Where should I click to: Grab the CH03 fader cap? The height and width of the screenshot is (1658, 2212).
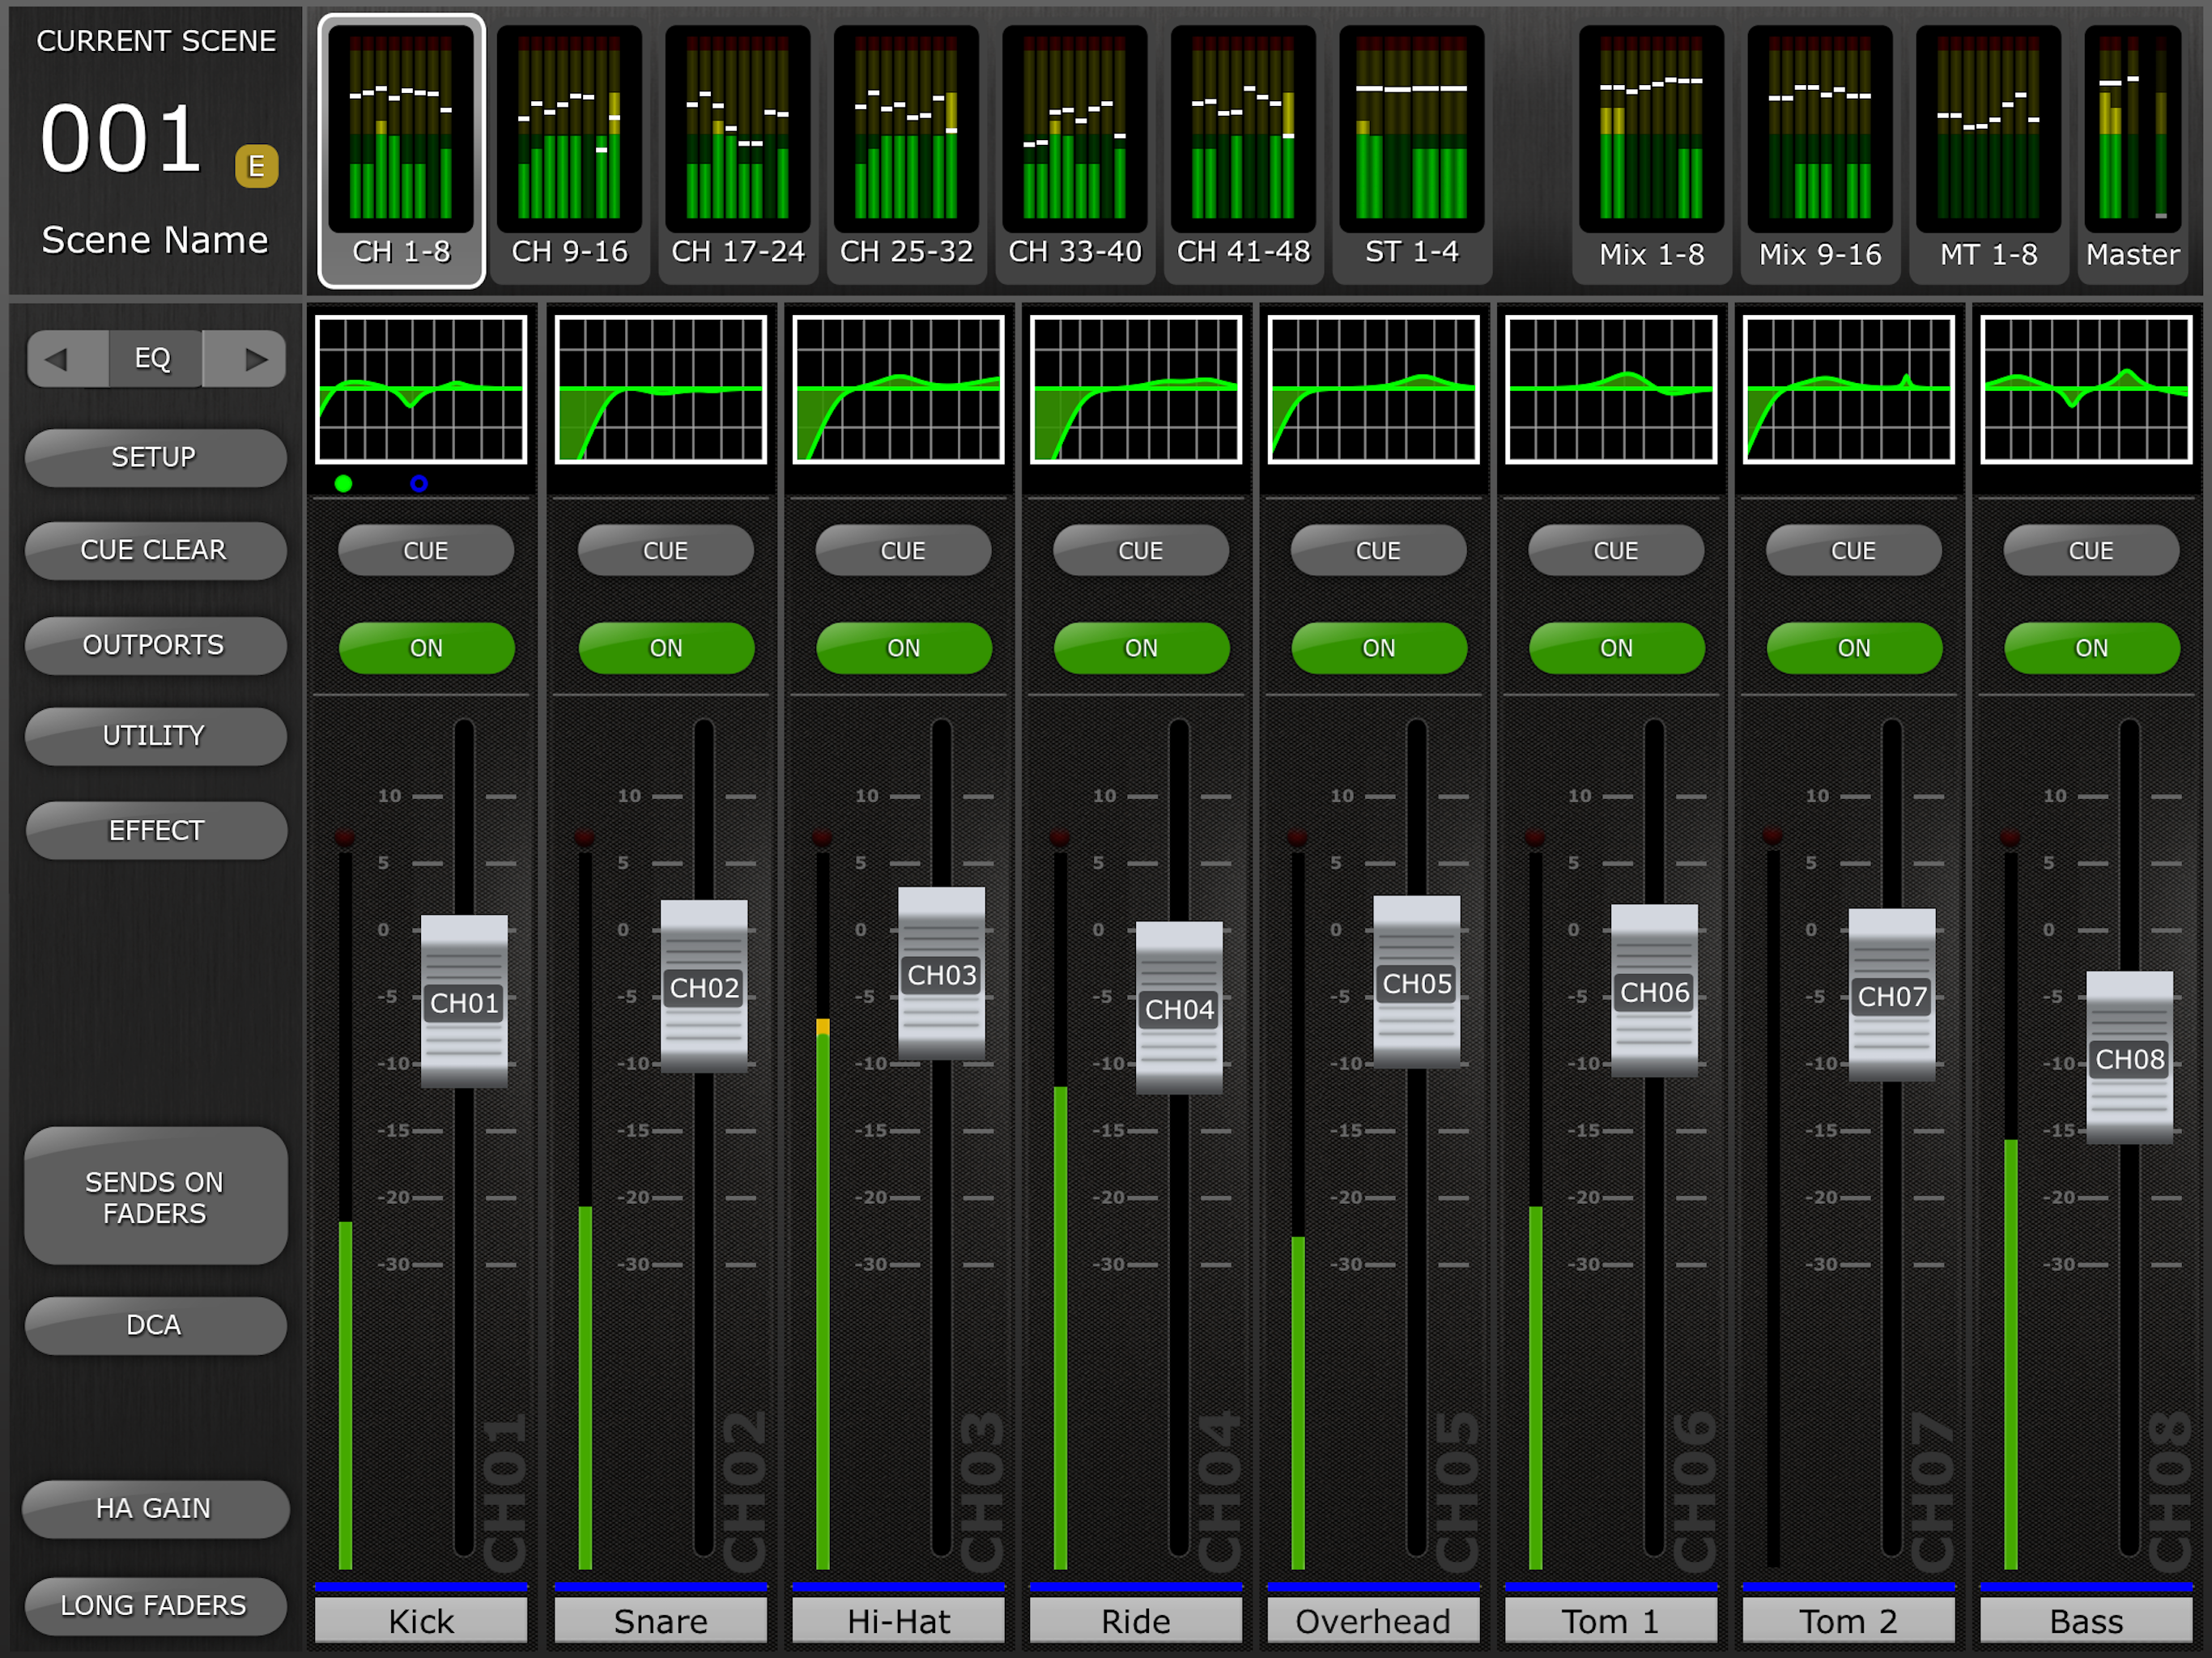pyautogui.click(x=940, y=975)
